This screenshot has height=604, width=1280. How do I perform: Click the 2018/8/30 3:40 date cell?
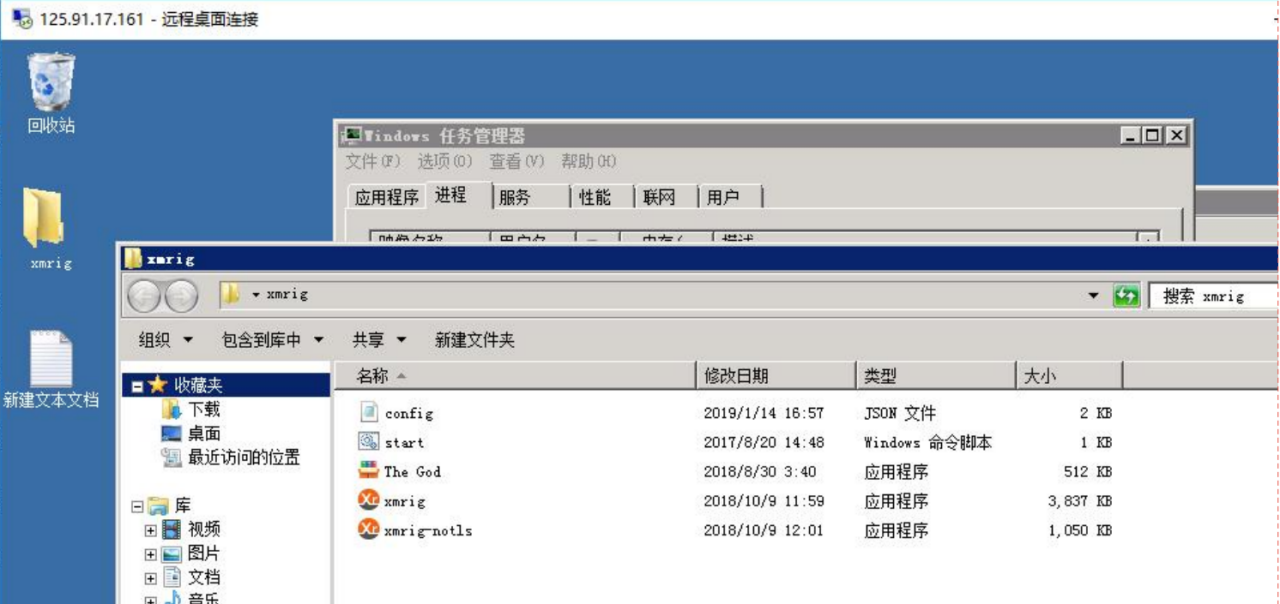pyautogui.click(x=759, y=472)
